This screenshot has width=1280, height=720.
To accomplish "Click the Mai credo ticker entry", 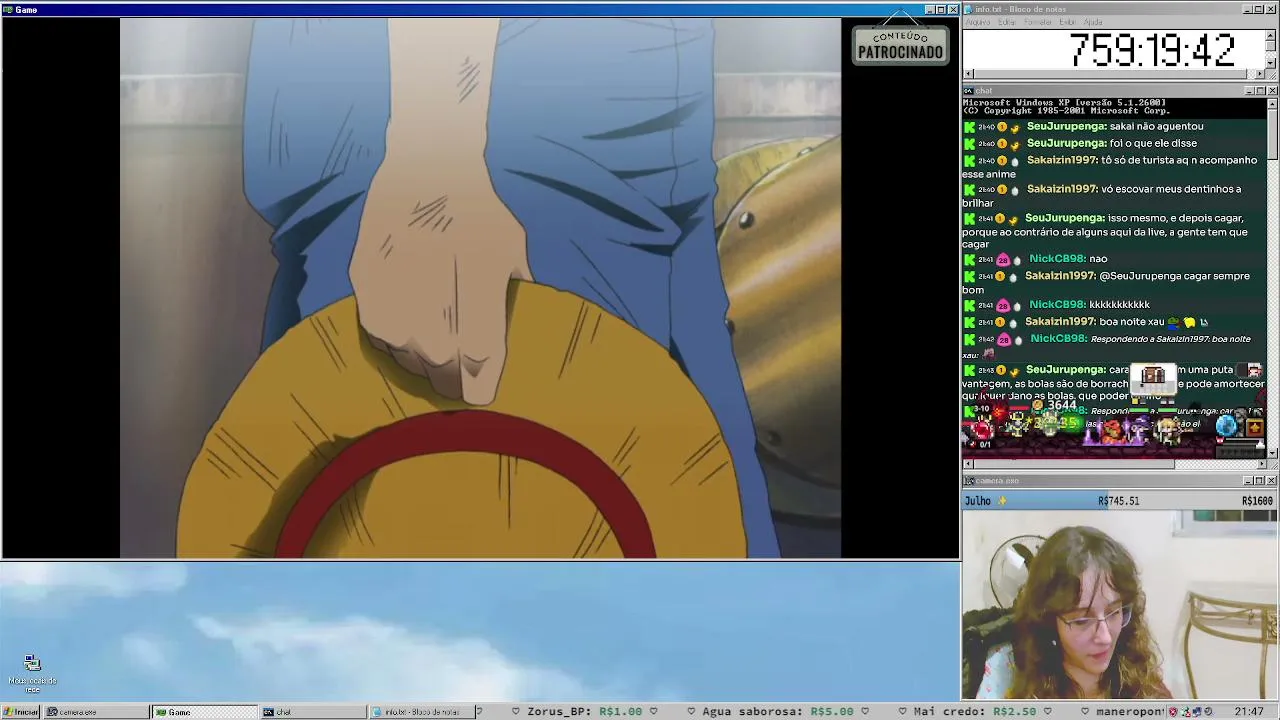I will coord(976,712).
